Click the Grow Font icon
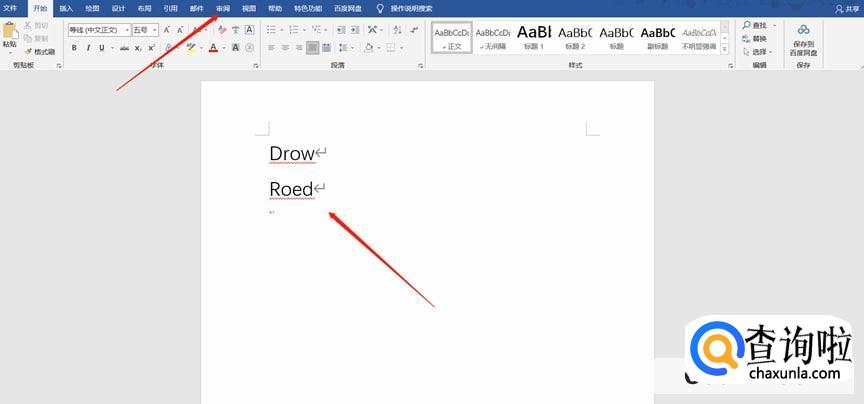This screenshot has width=864, height=404. click(166, 30)
